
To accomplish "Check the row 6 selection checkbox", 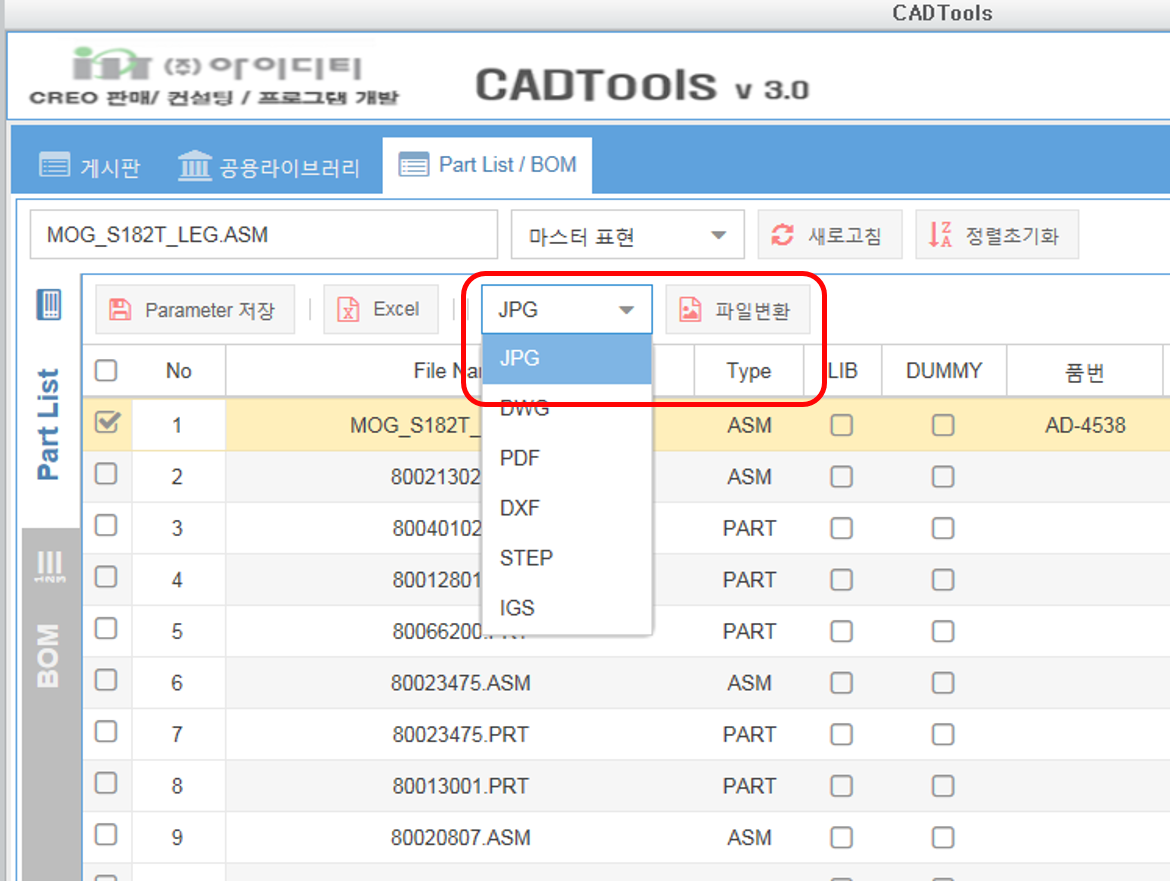I will tap(106, 680).
